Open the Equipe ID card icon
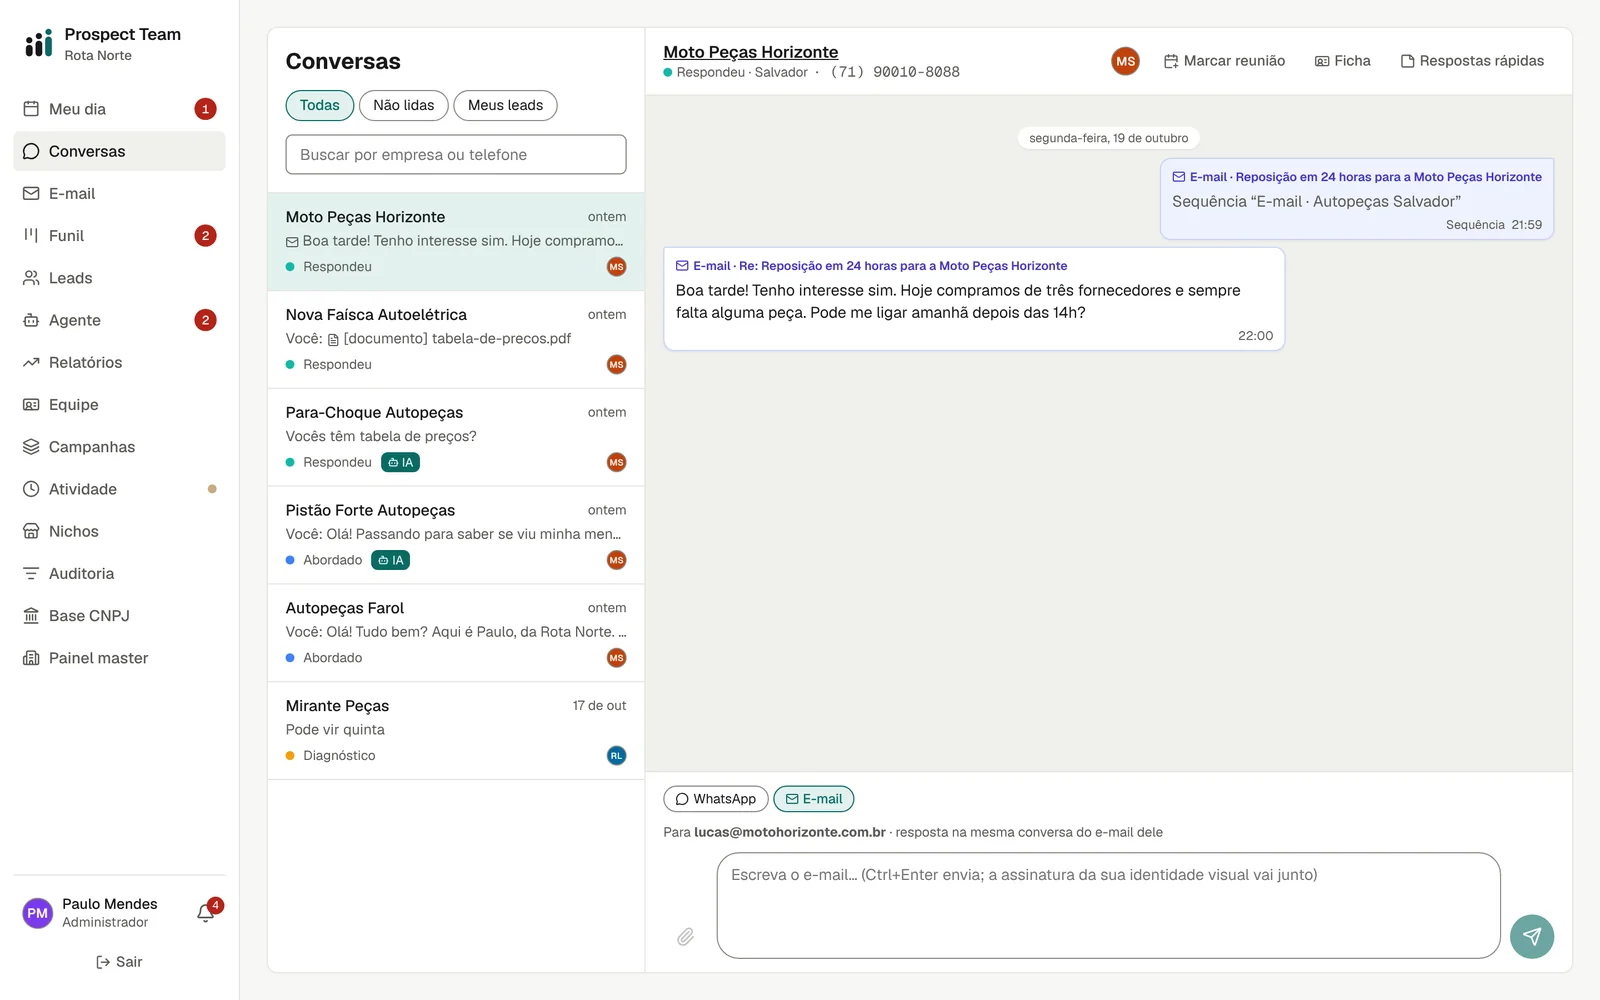Image resolution: width=1600 pixels, height=1000 pixels. (31, 404)
